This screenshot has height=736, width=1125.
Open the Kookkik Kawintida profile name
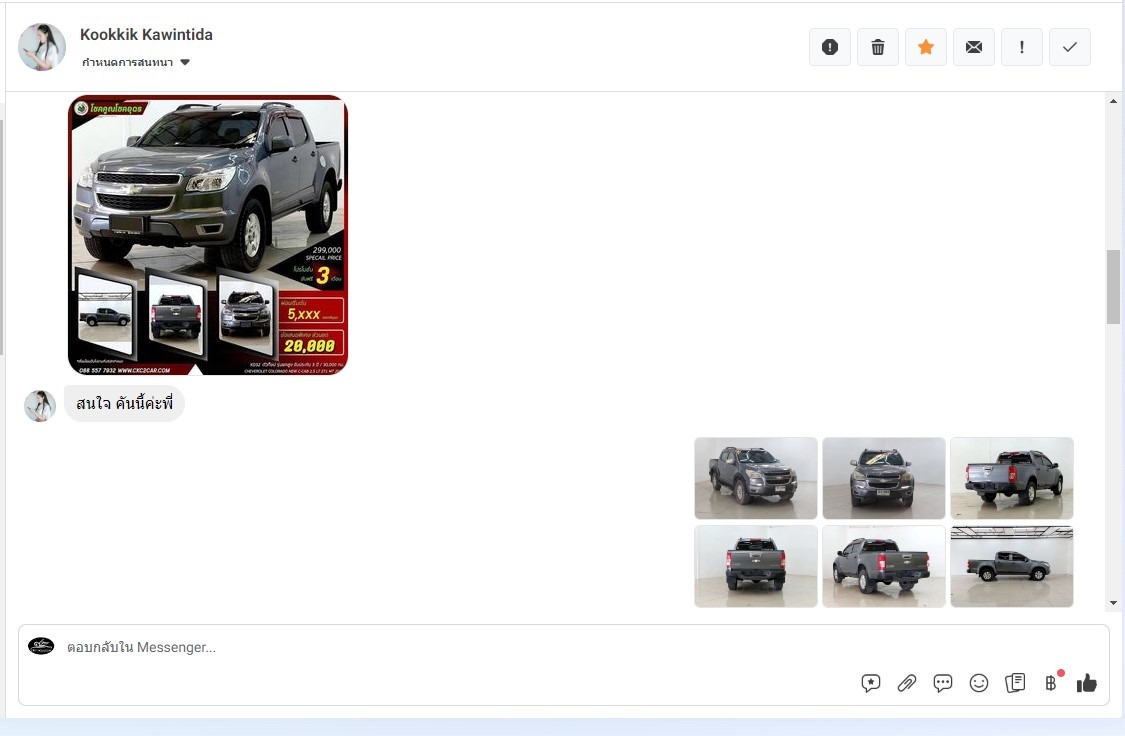(x=146, y=35)
